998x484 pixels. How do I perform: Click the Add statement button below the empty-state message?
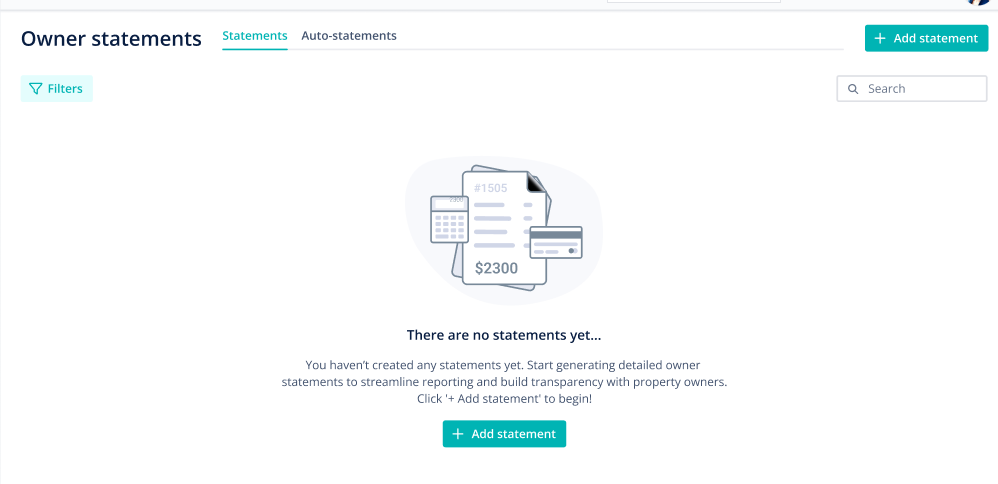(x=504, y=434)
